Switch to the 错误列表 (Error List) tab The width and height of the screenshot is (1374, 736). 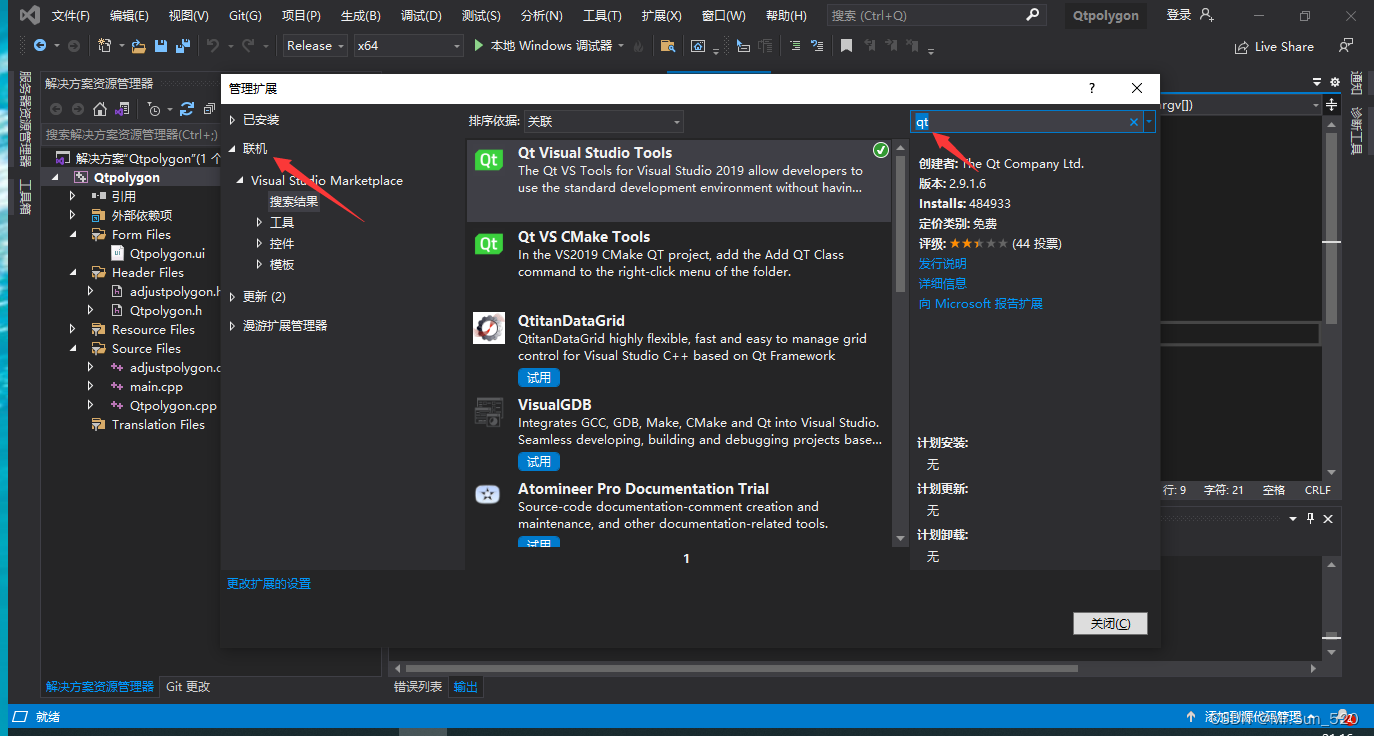tap(418, 687)
